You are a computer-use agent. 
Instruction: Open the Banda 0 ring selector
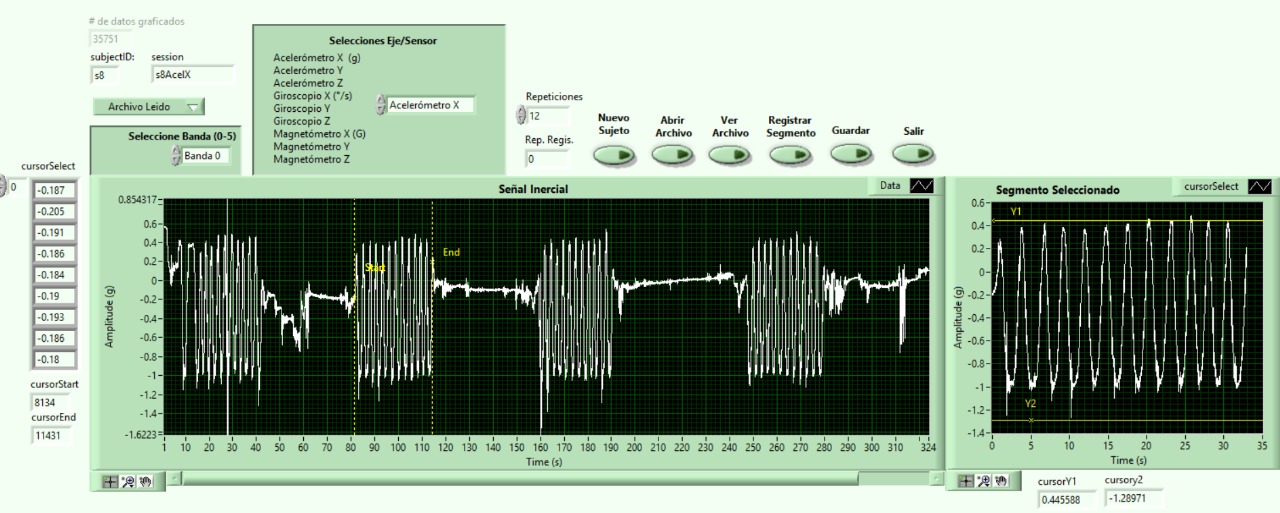207,155
